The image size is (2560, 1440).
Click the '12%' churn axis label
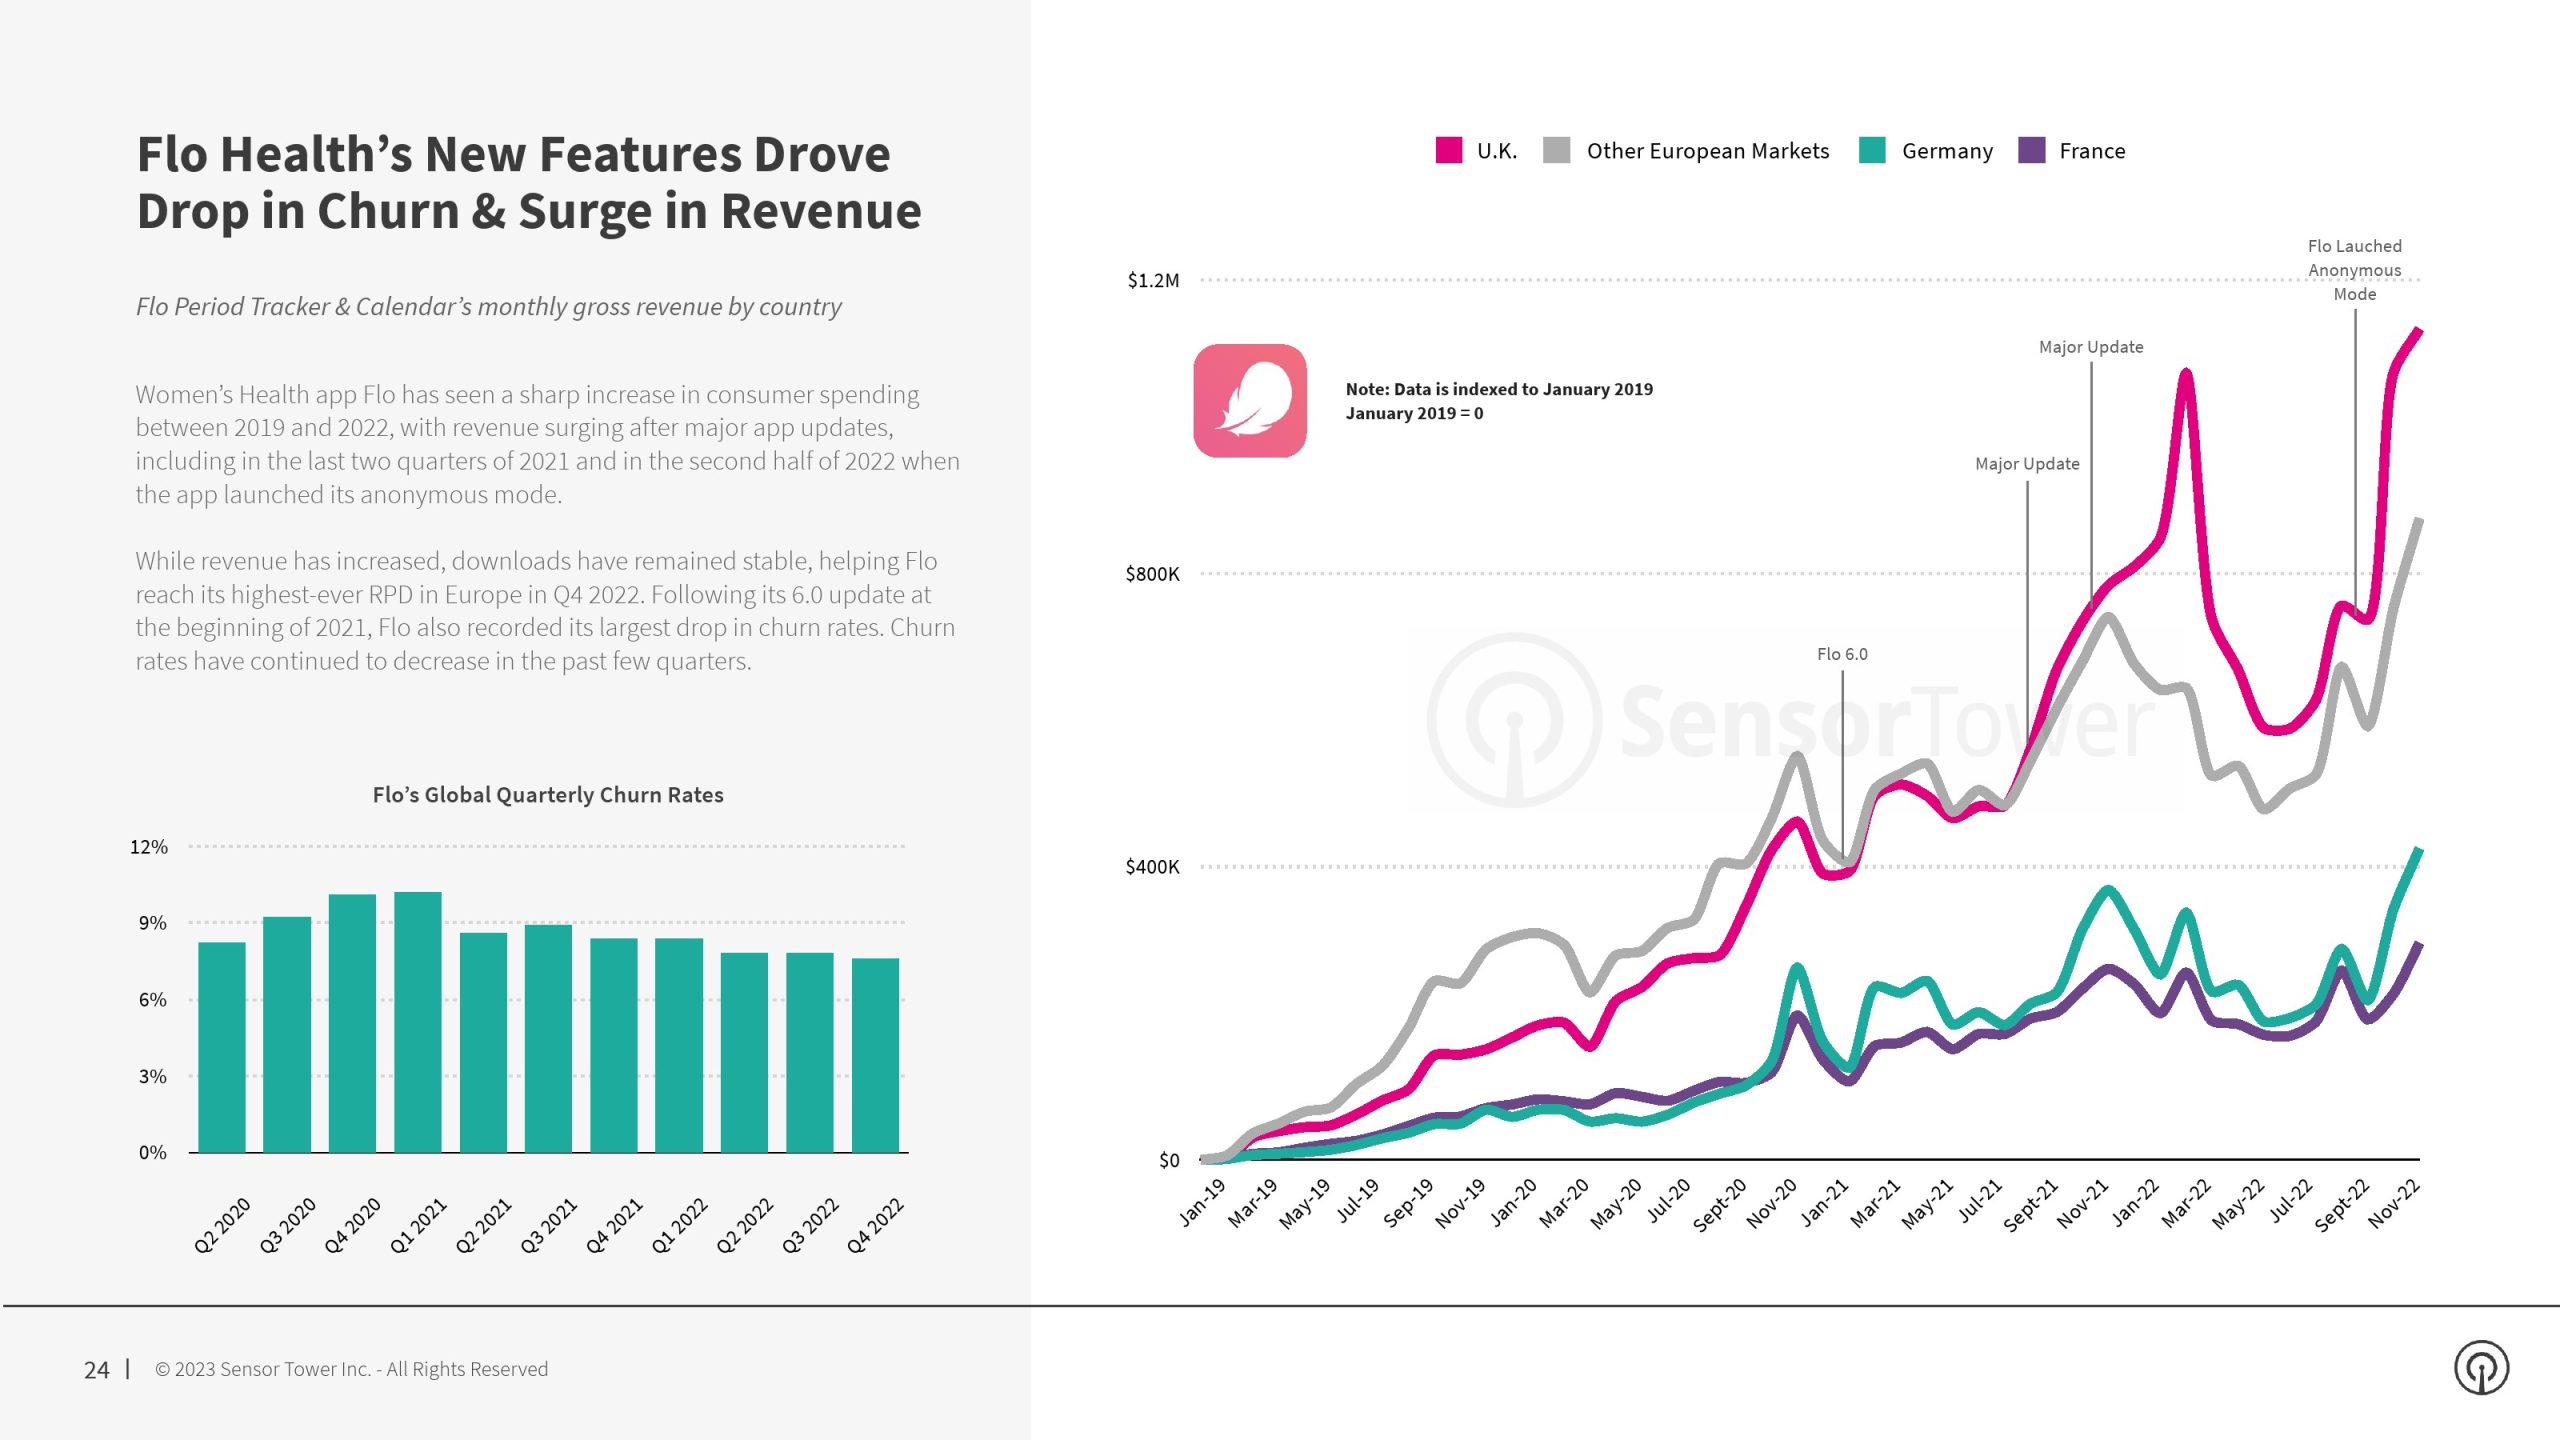click(x=149, y=847)
